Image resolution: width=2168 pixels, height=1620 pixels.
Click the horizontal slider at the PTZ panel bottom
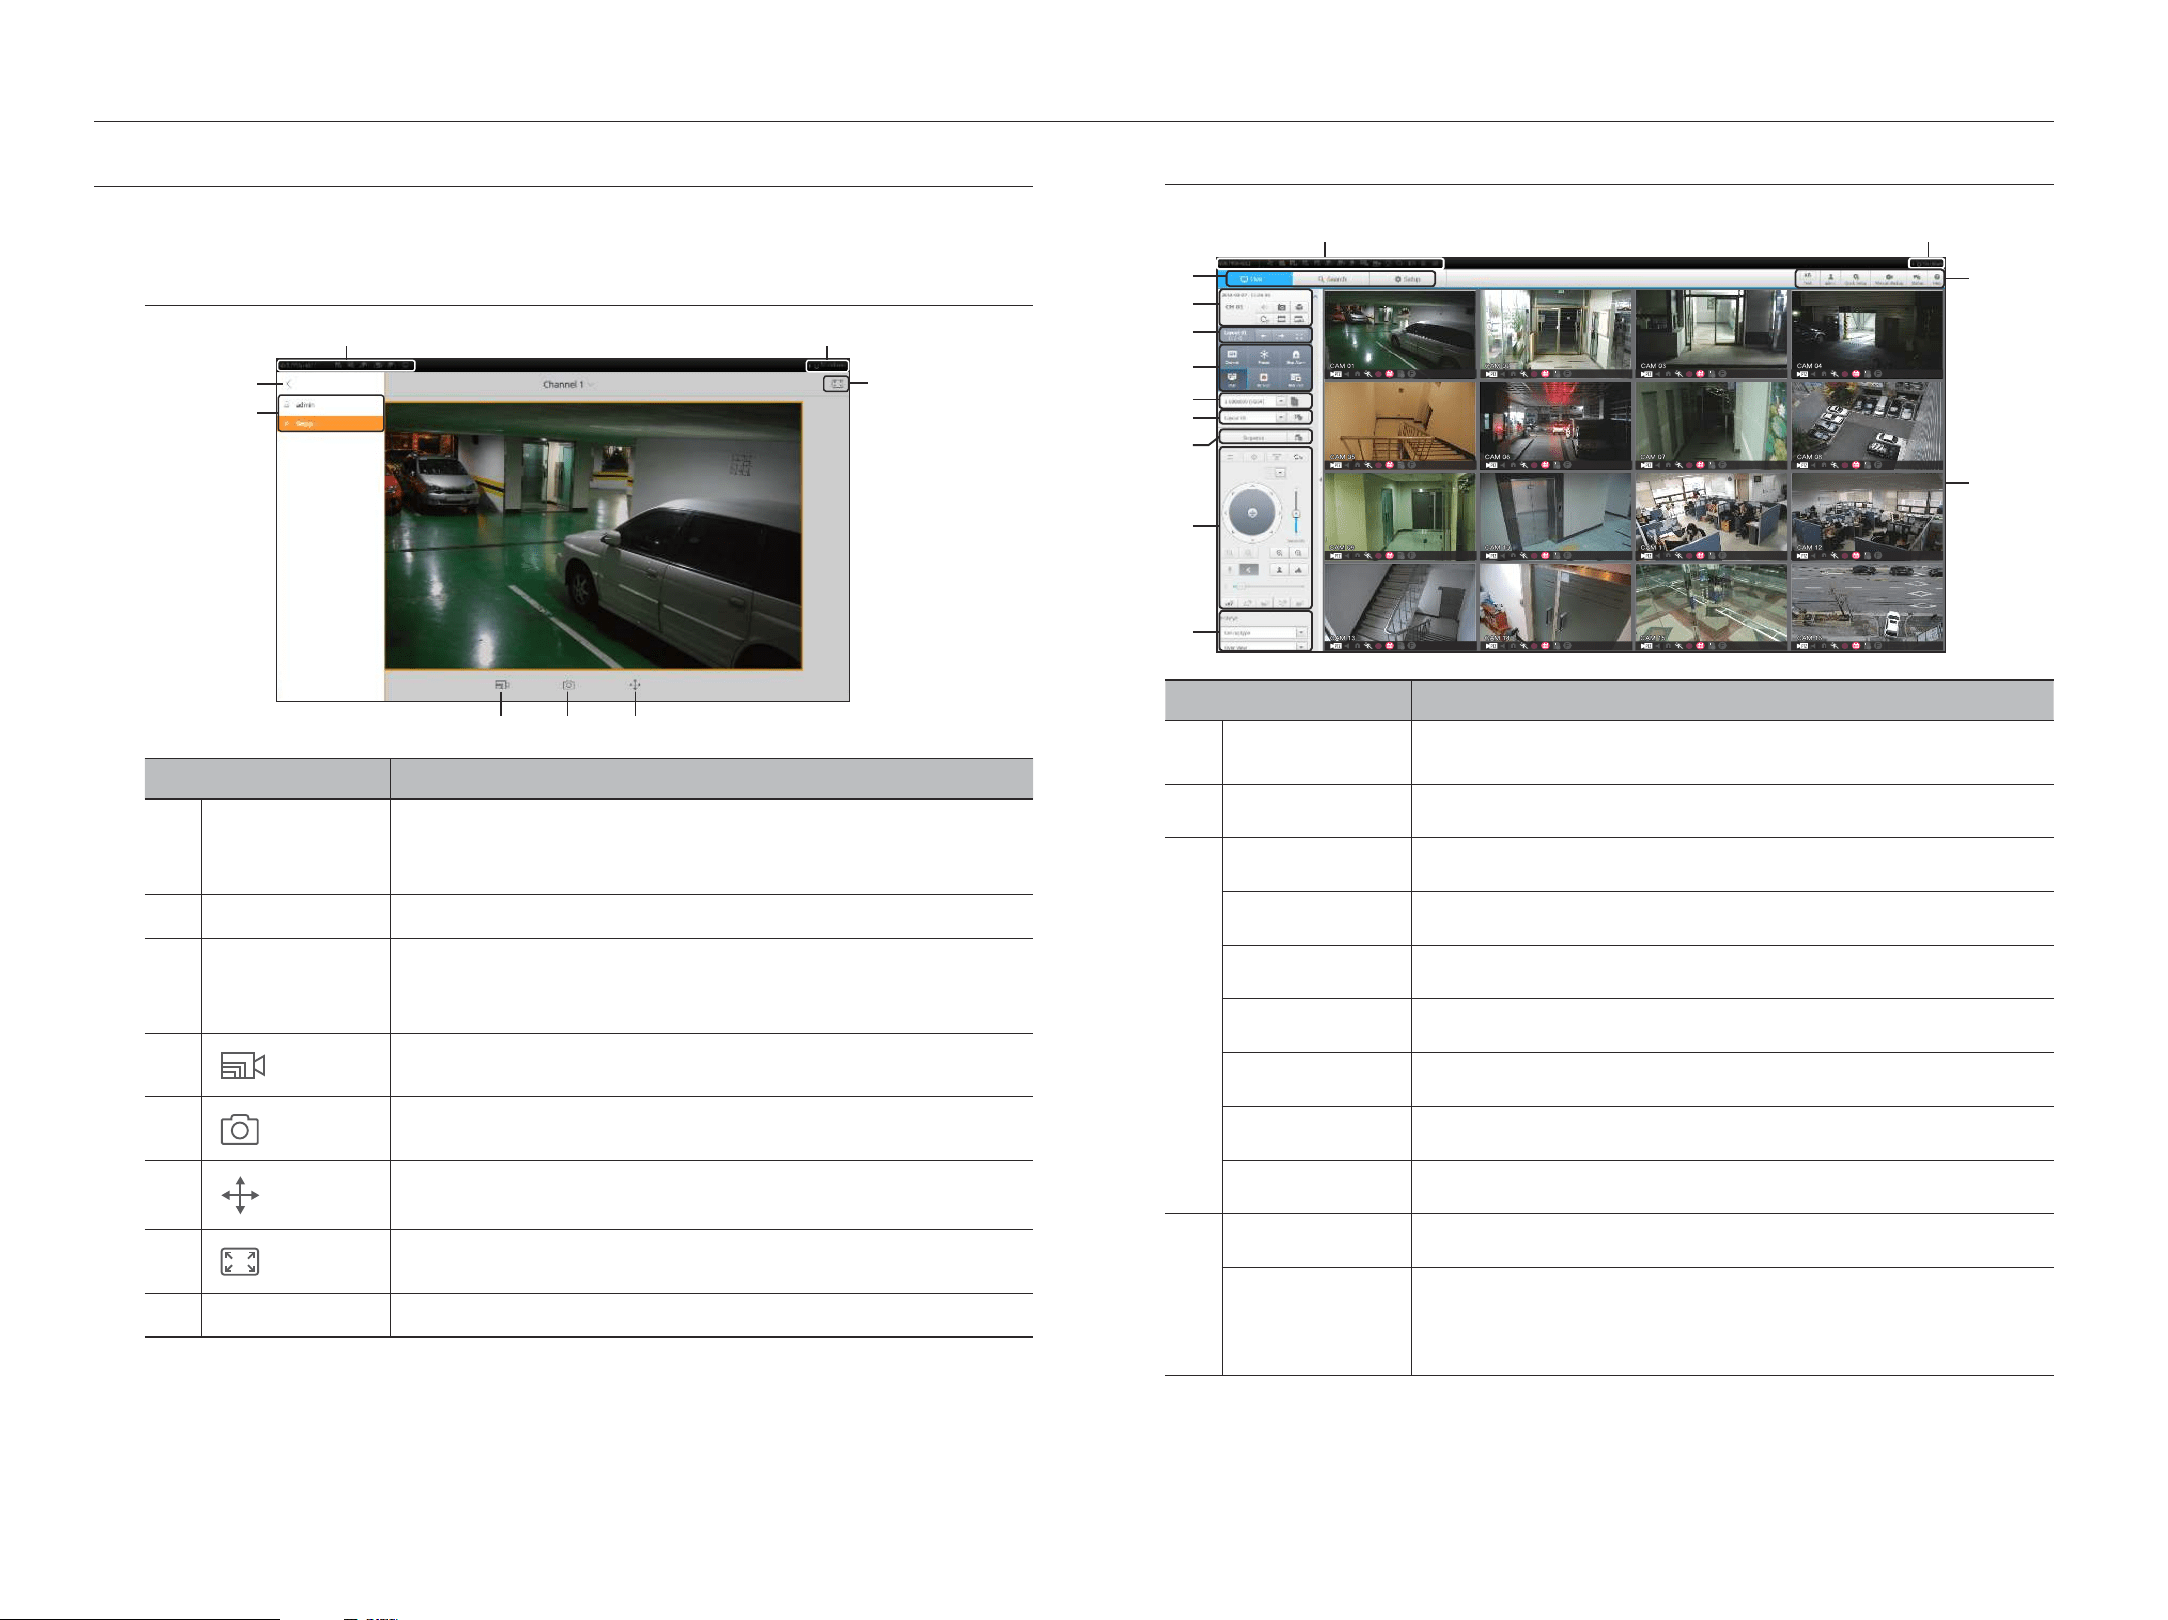click(1268, 586)
